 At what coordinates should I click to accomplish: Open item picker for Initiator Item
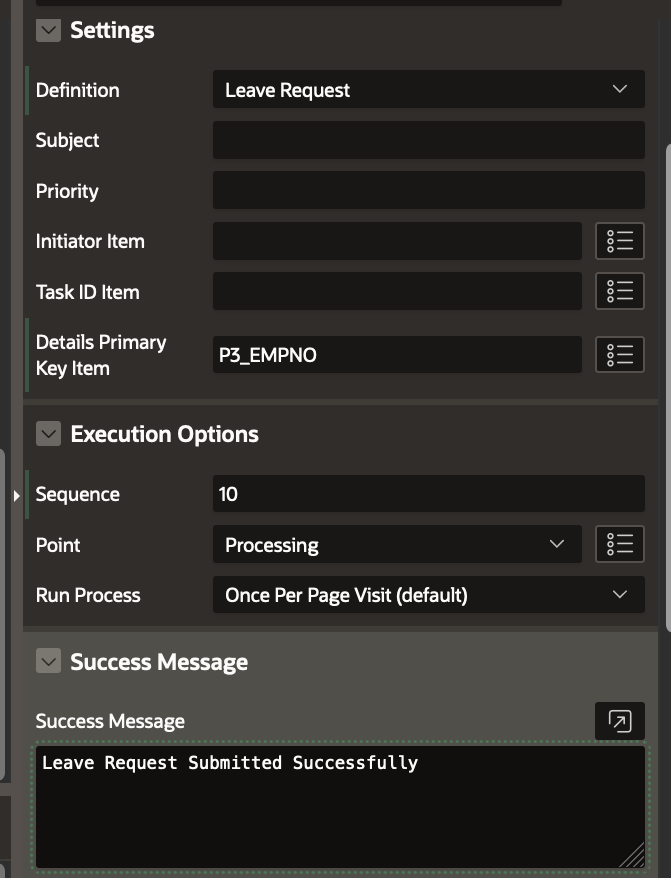coord(620,241)
